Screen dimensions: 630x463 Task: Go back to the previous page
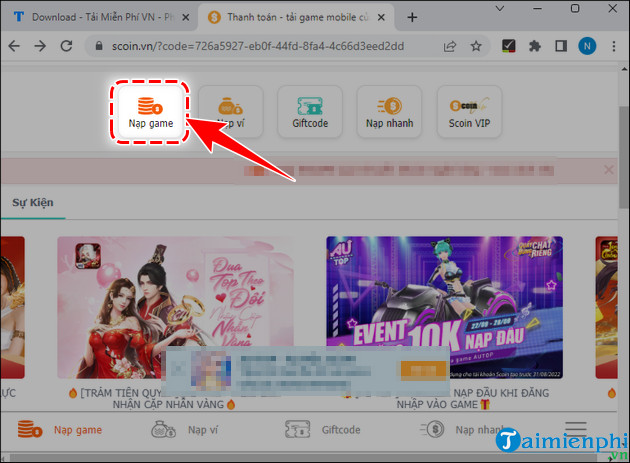coord(14,46)
